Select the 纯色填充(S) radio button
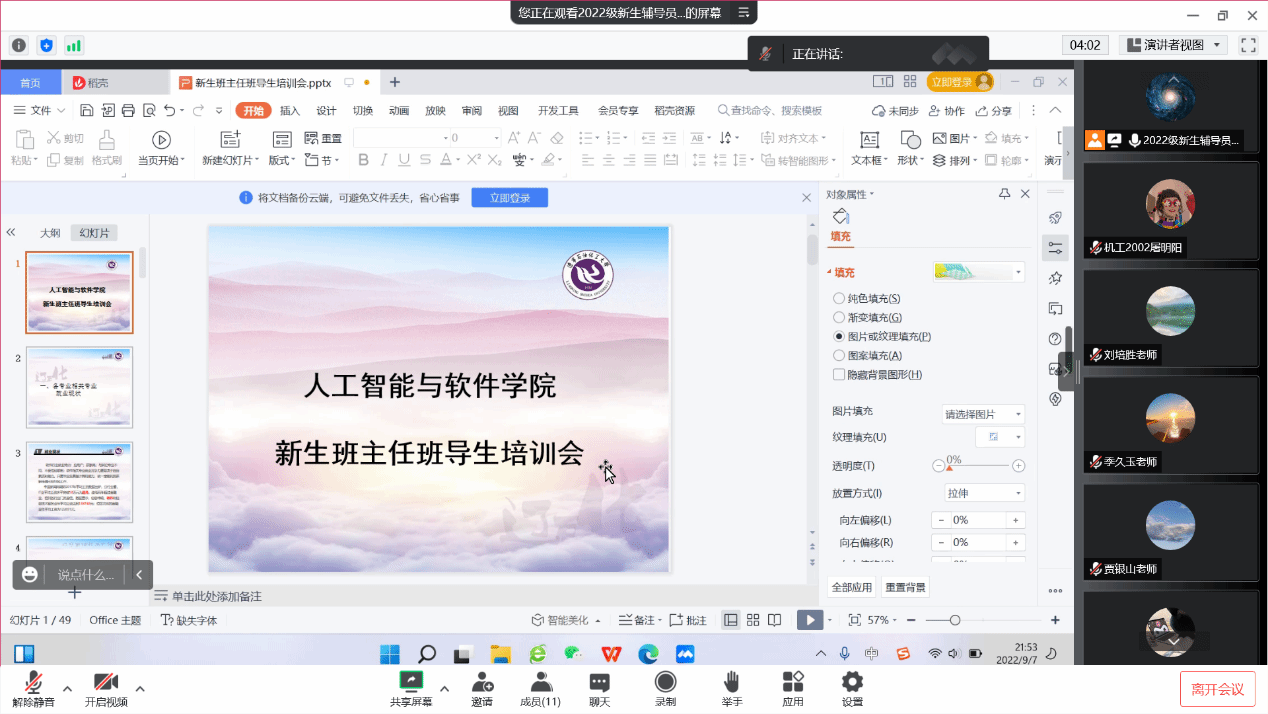 [x=839, y=298]
